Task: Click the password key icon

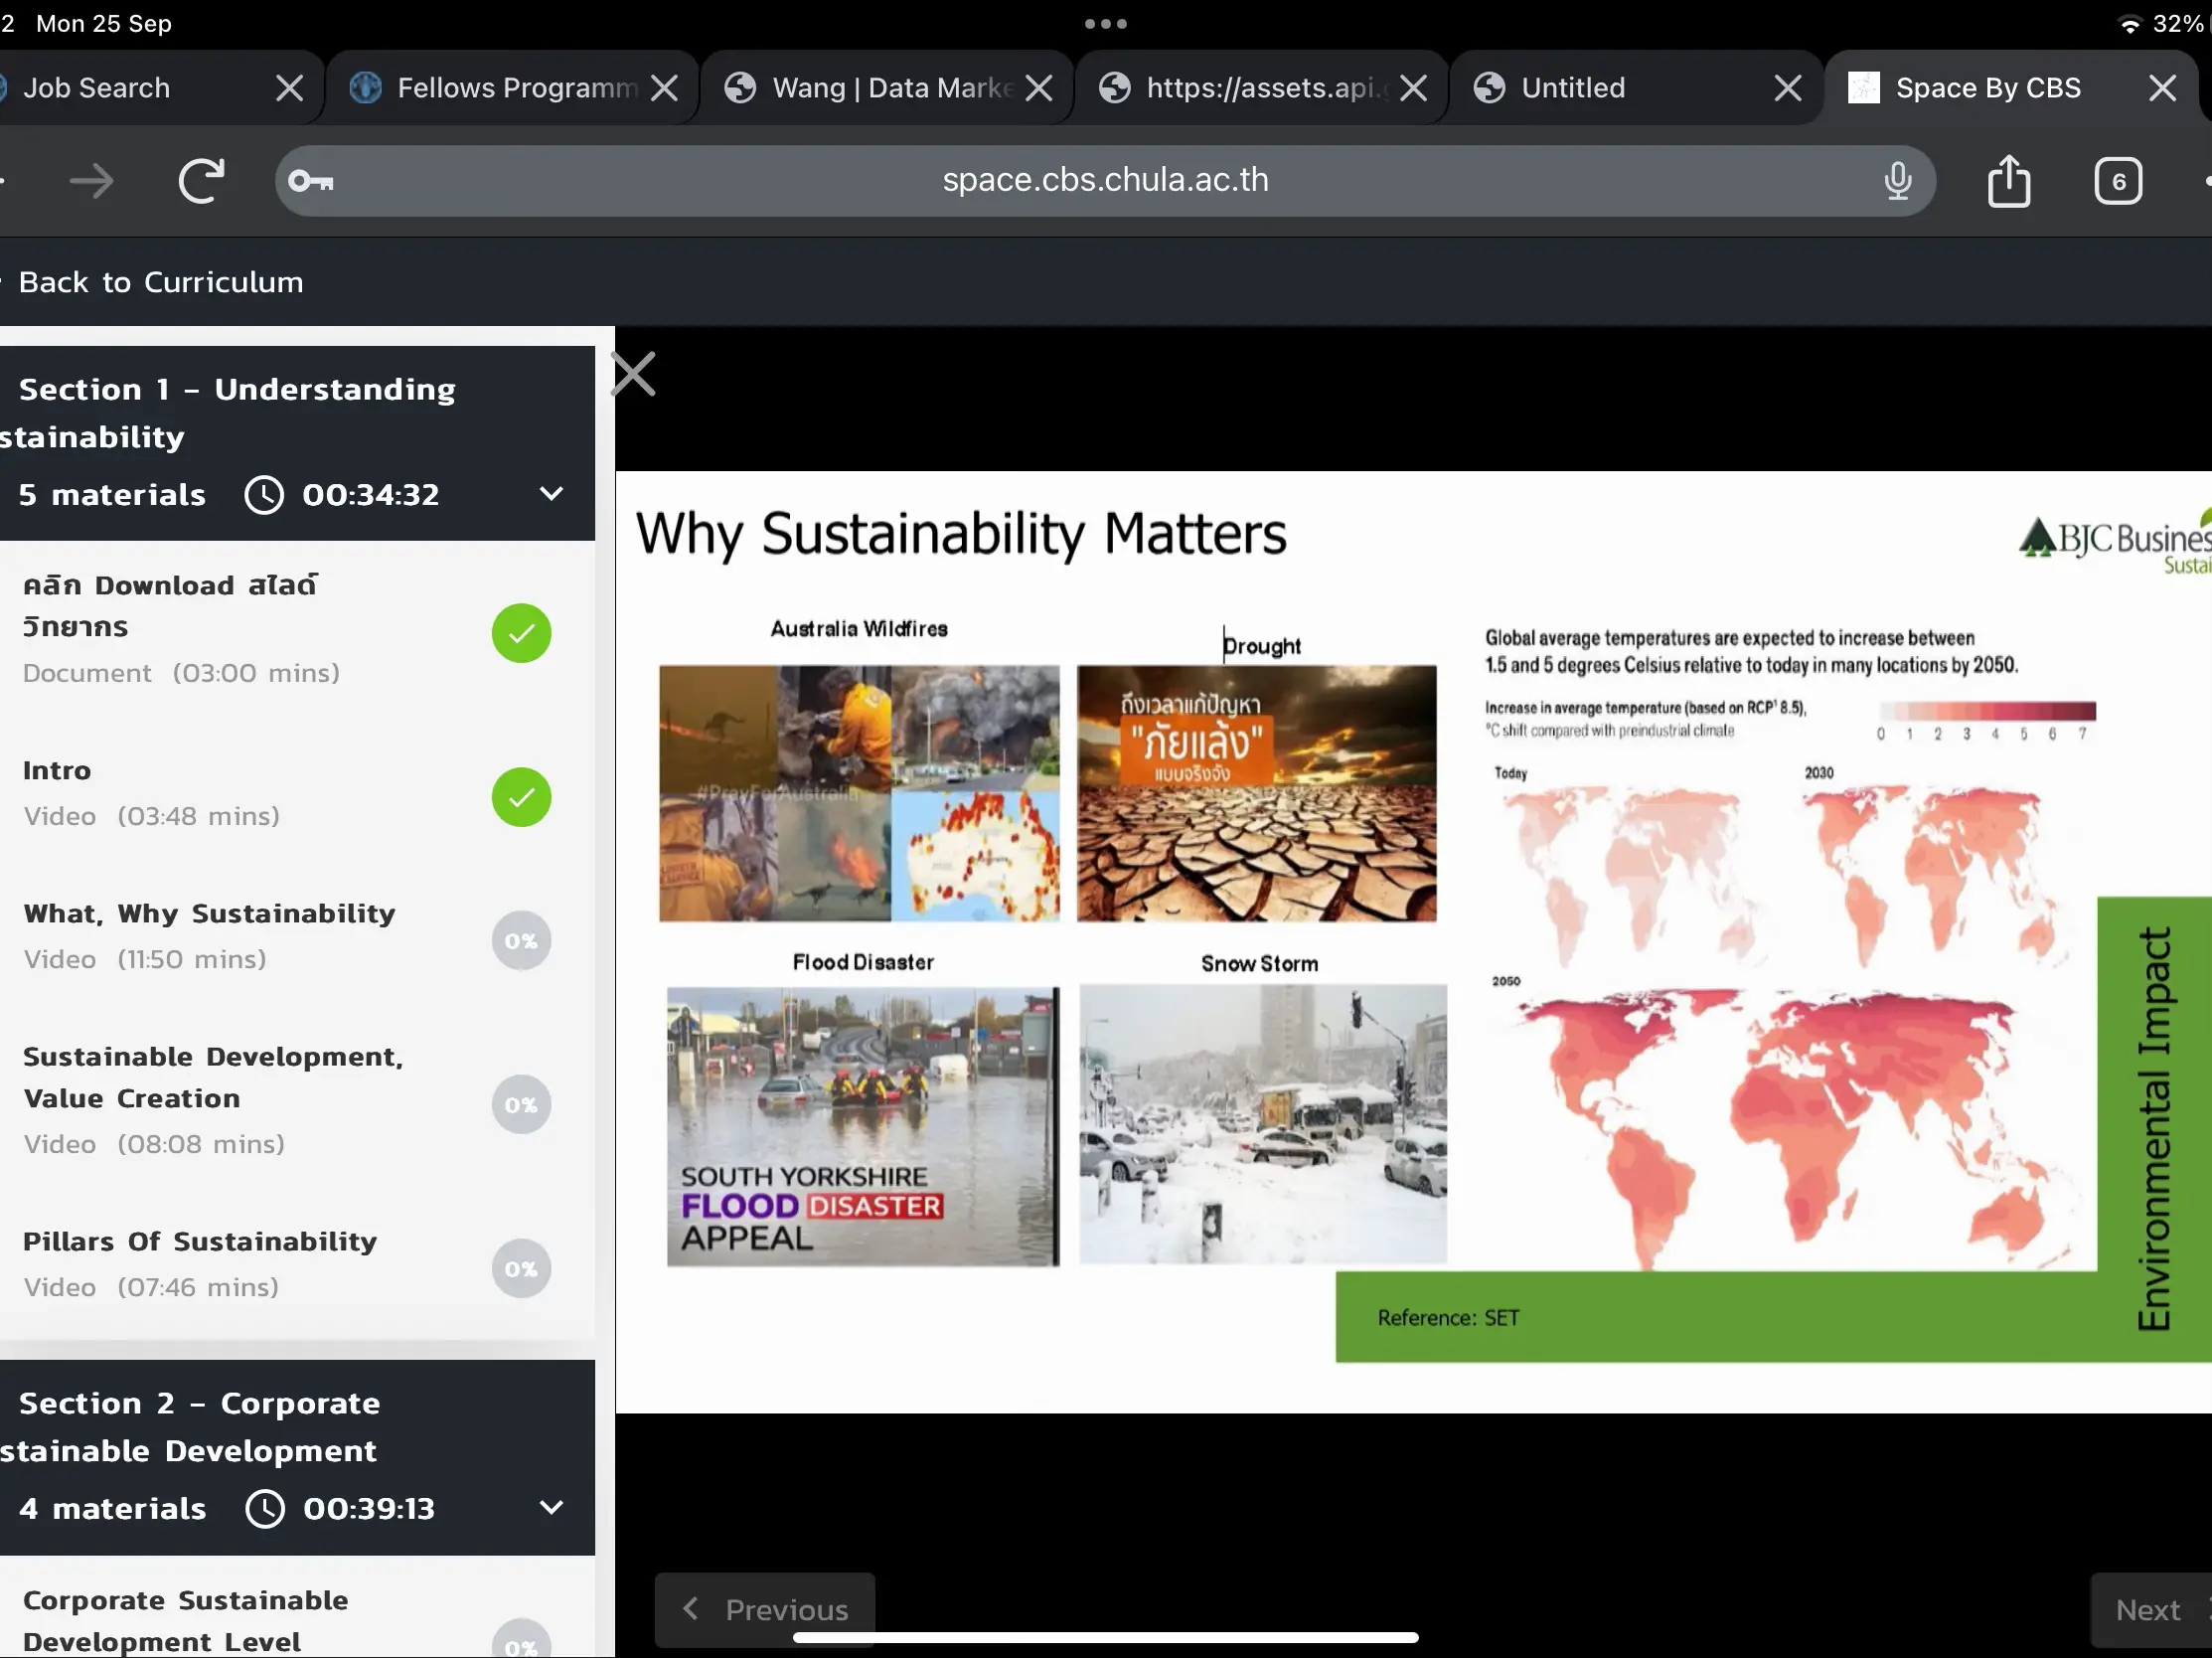Action: (310, 181)
